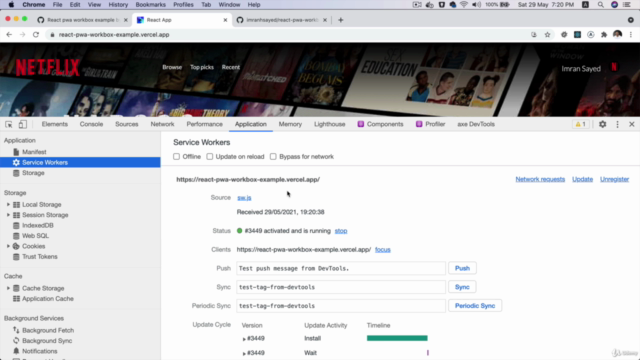
Task: Expand the #3449 Wait row
Action: [244, 353]
